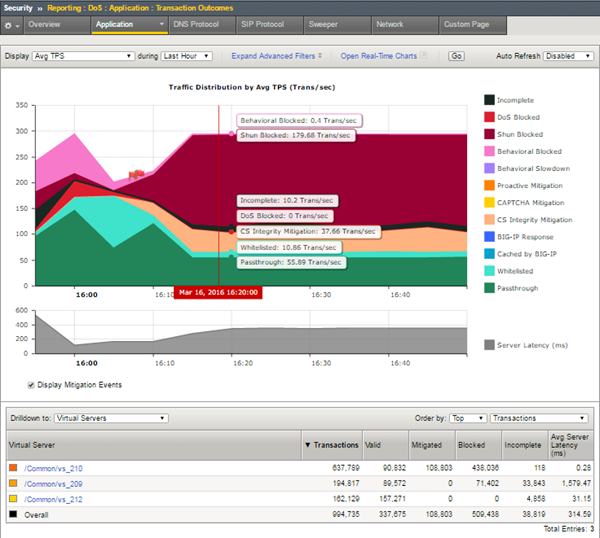Viewport: 600px width, 538px height.
Task: Click the CAPTCHA Mitigation legend icon
Action: 489,202
